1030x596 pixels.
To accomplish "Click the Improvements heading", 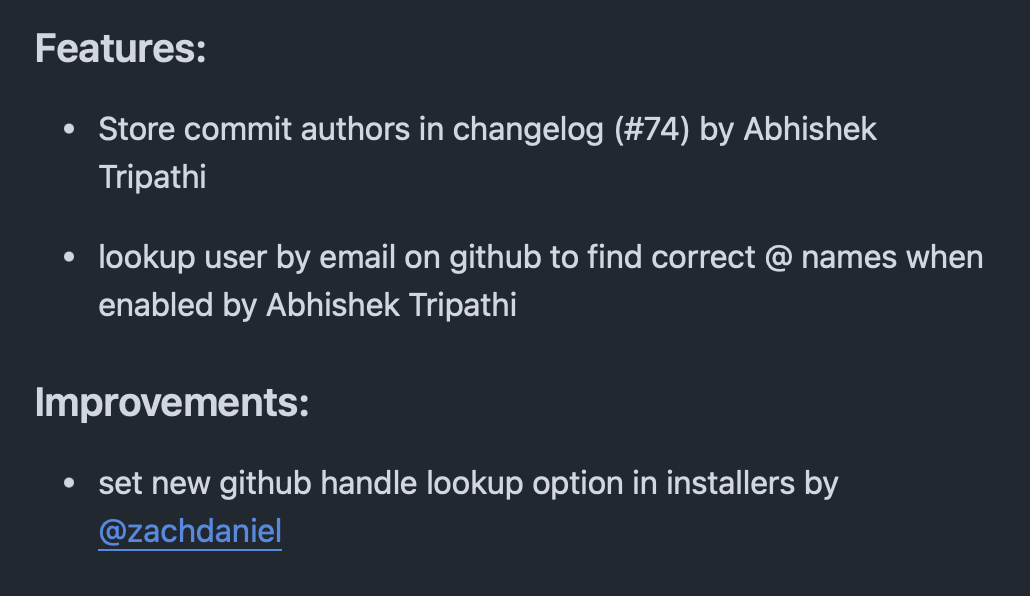I will click(x=172, y=402).
